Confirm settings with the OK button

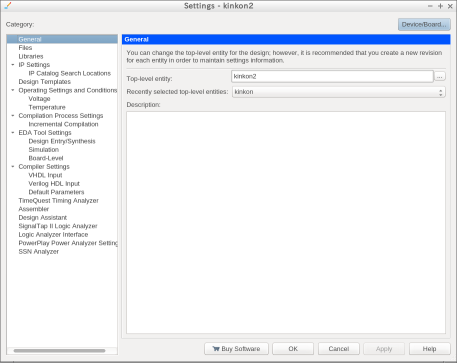coord(293,349)
